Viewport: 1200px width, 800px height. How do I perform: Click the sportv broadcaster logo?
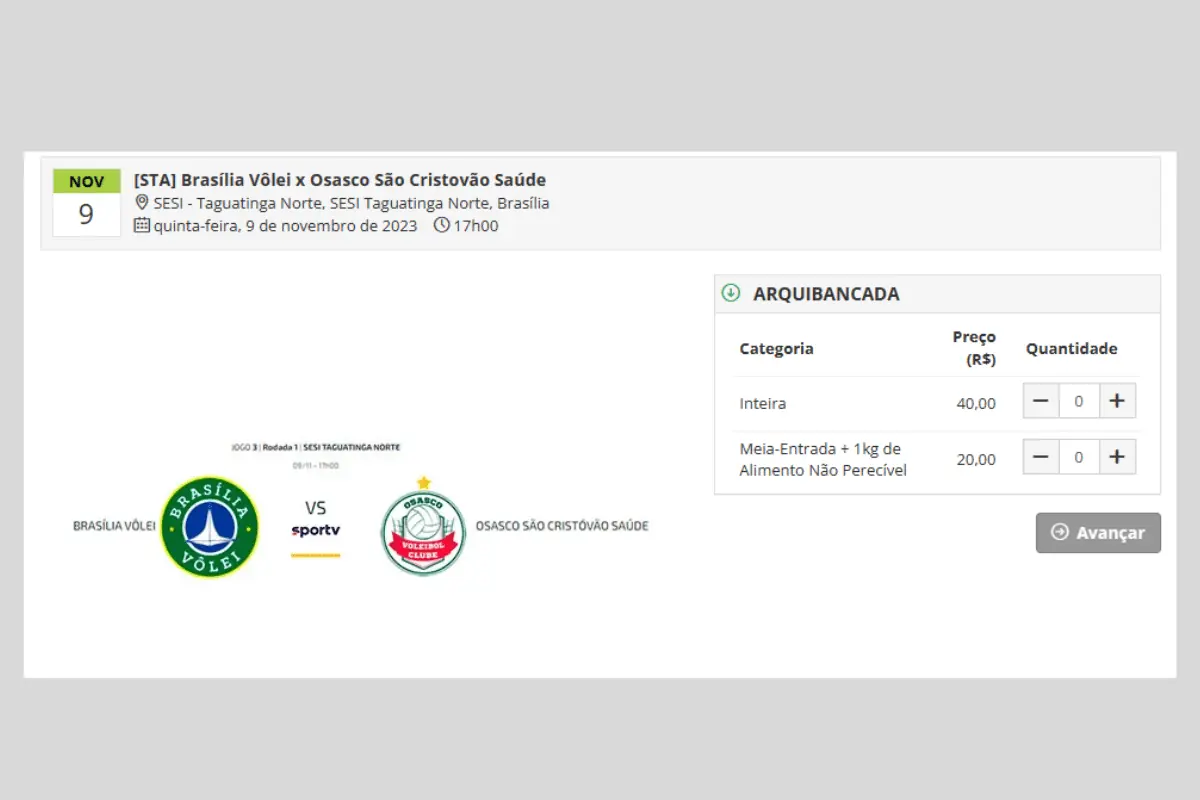pos(316,530)
